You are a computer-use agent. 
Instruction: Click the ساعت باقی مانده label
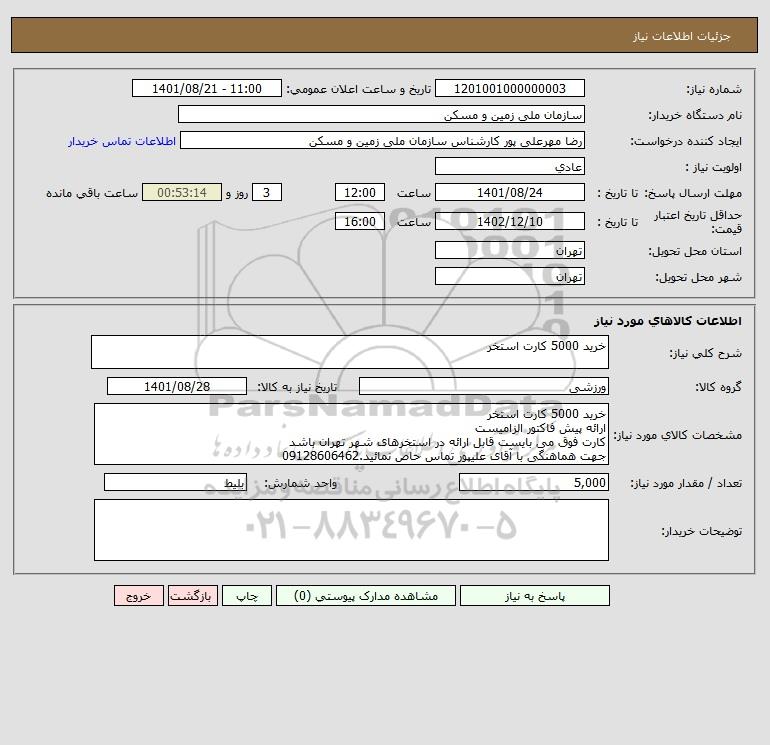coord(92,193)
